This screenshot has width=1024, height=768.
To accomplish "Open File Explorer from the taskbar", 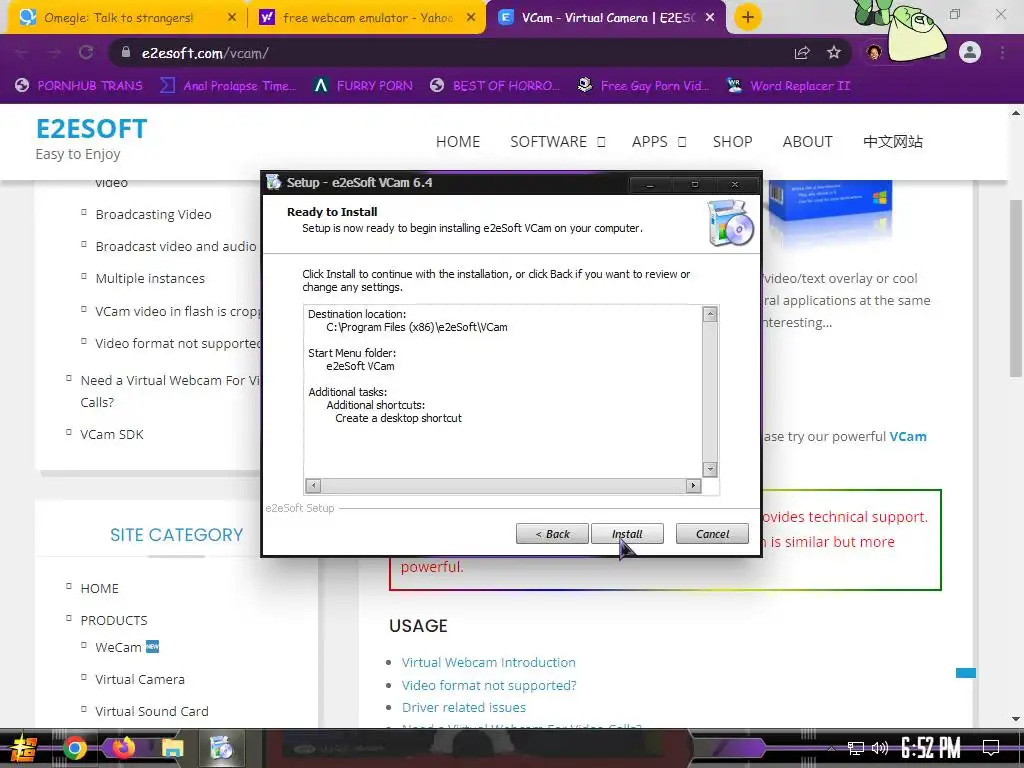I will click(x=173, y=748).
